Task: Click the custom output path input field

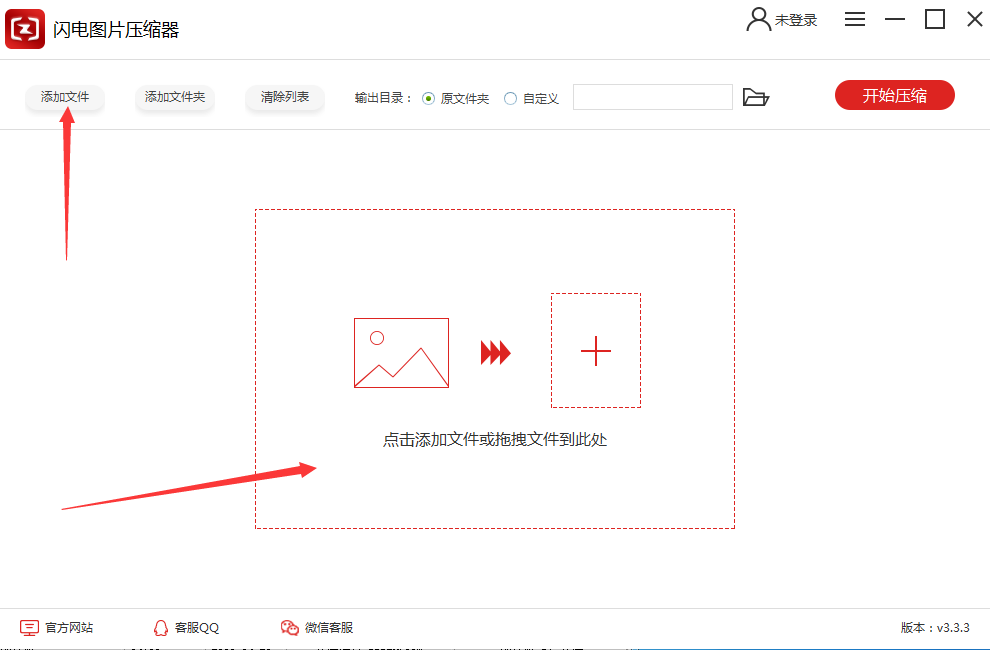Action: click(x=652, y=97)
